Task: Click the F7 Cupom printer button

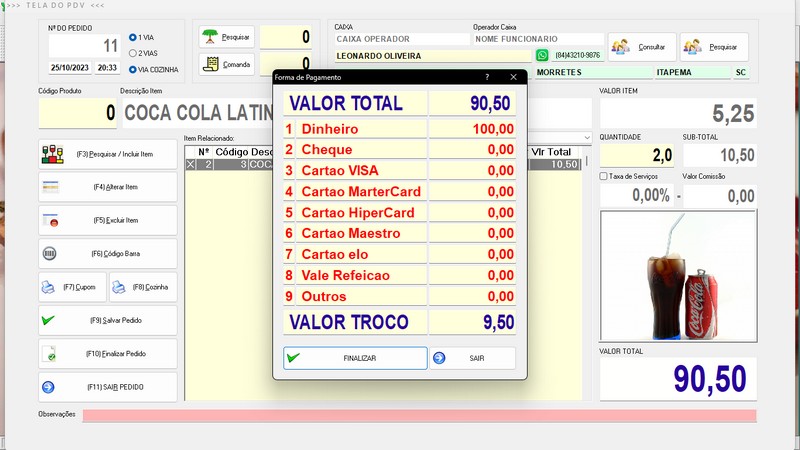Action: tap(72, 287)
